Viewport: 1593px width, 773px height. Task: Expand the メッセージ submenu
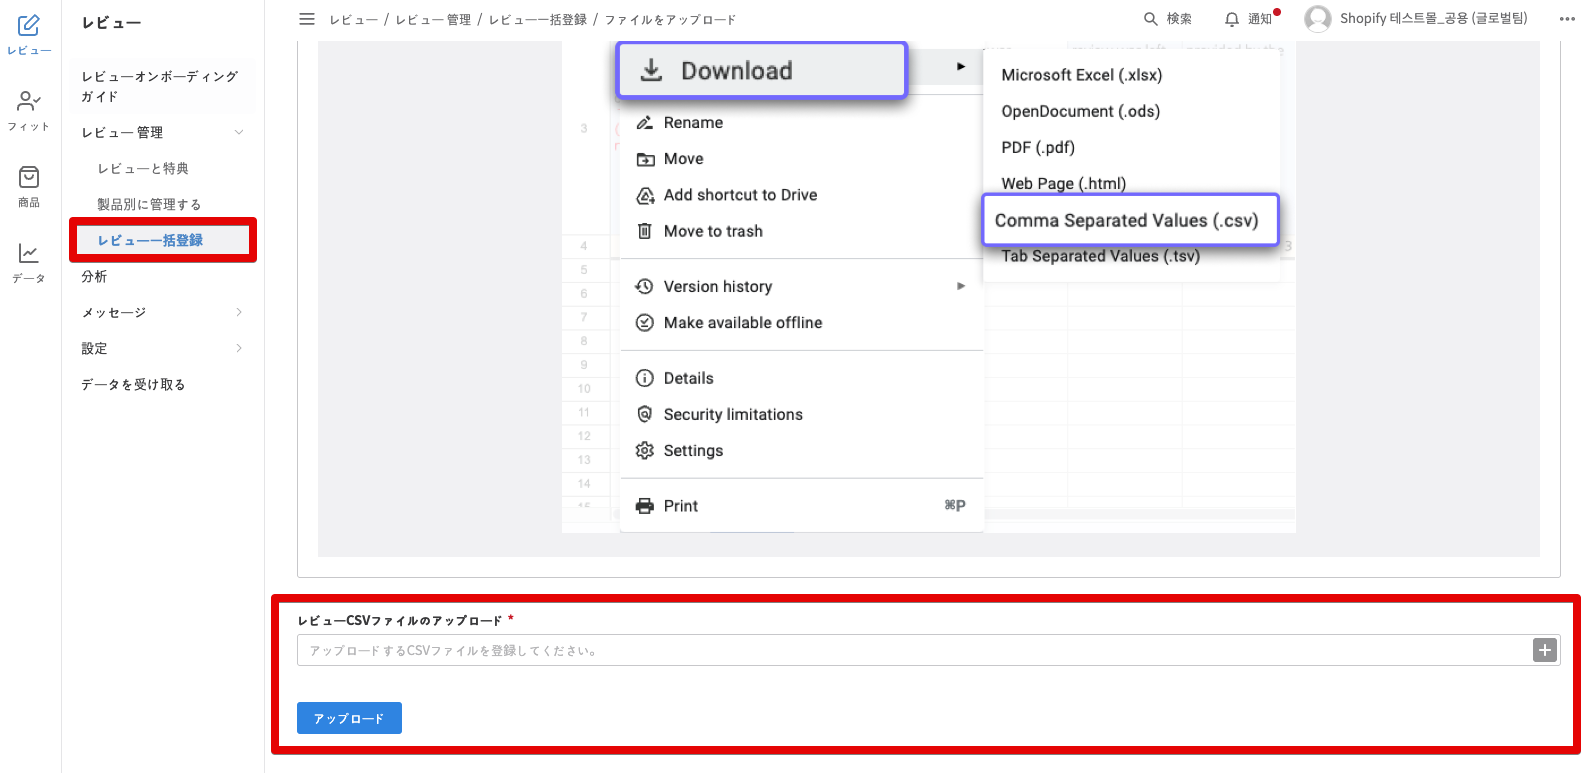click(239, 313)
